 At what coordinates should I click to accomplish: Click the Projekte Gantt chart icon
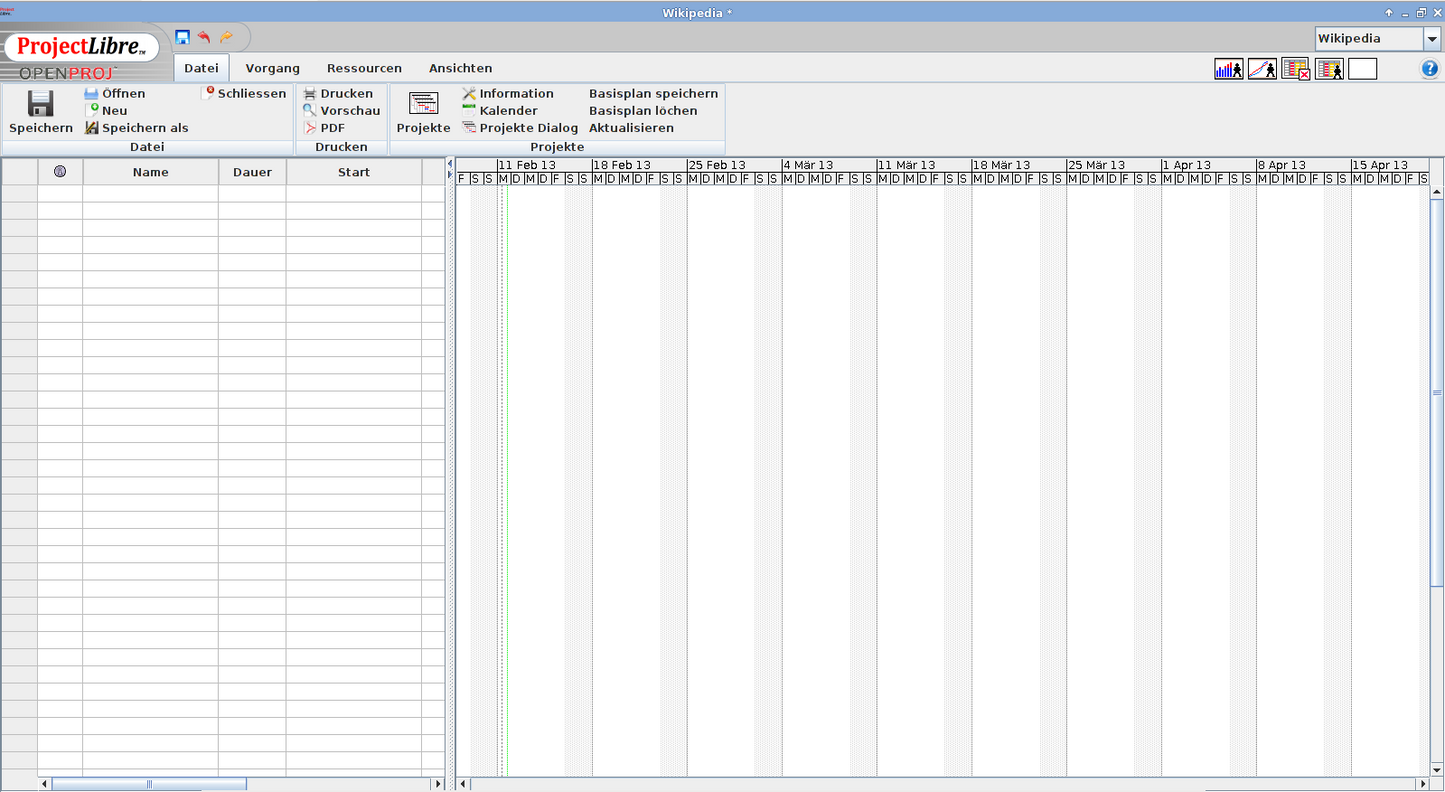422,103
